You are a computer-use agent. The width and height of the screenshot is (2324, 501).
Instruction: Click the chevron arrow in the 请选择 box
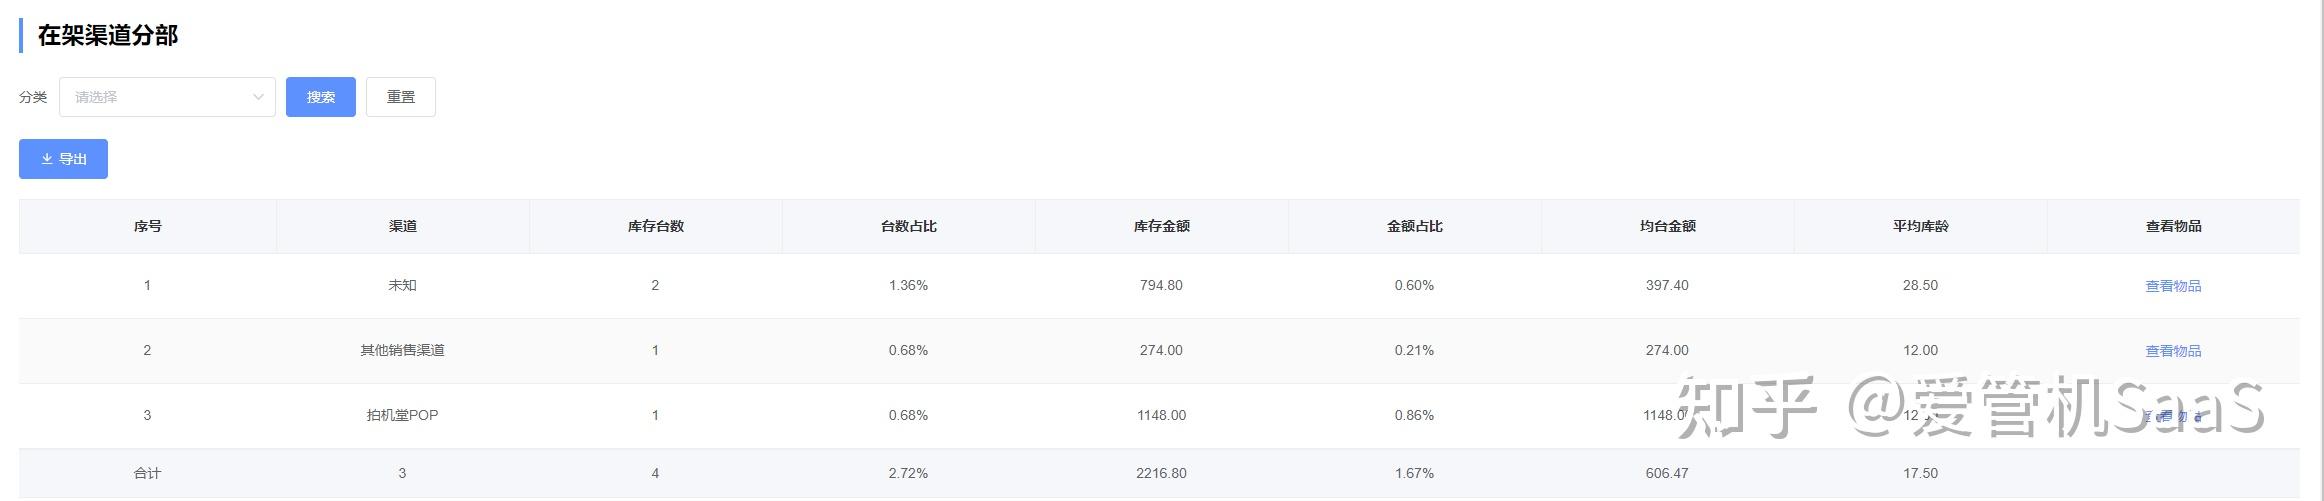point(258,97)
